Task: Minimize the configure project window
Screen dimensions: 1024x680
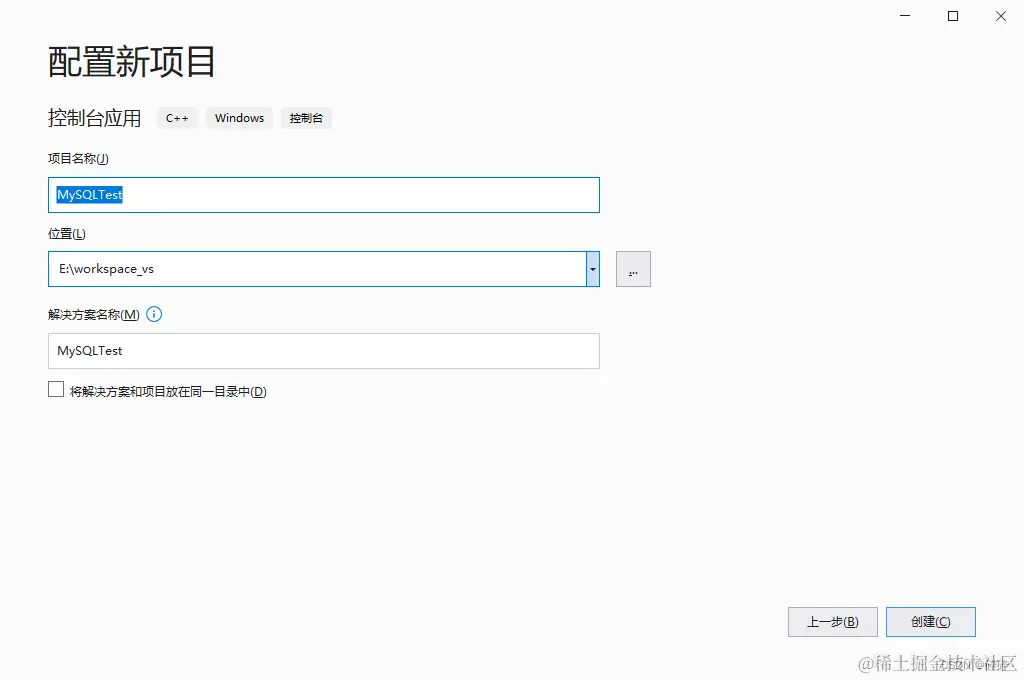Action: pos(904,16)
